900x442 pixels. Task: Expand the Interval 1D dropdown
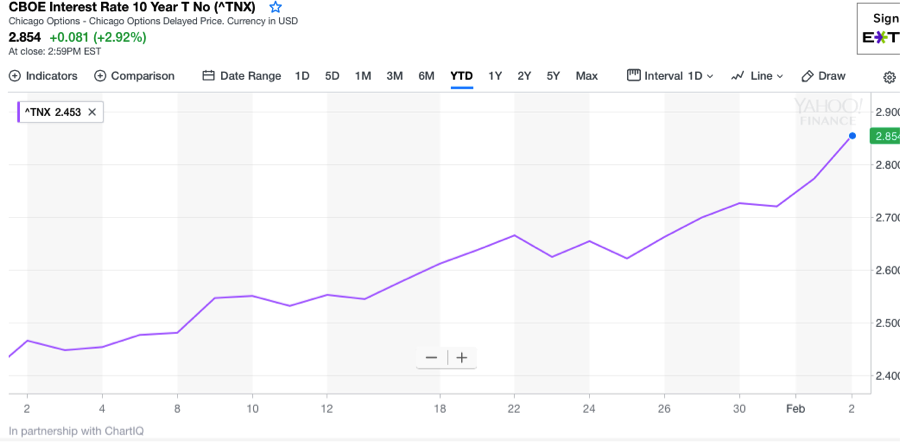[x=671, y=76]
